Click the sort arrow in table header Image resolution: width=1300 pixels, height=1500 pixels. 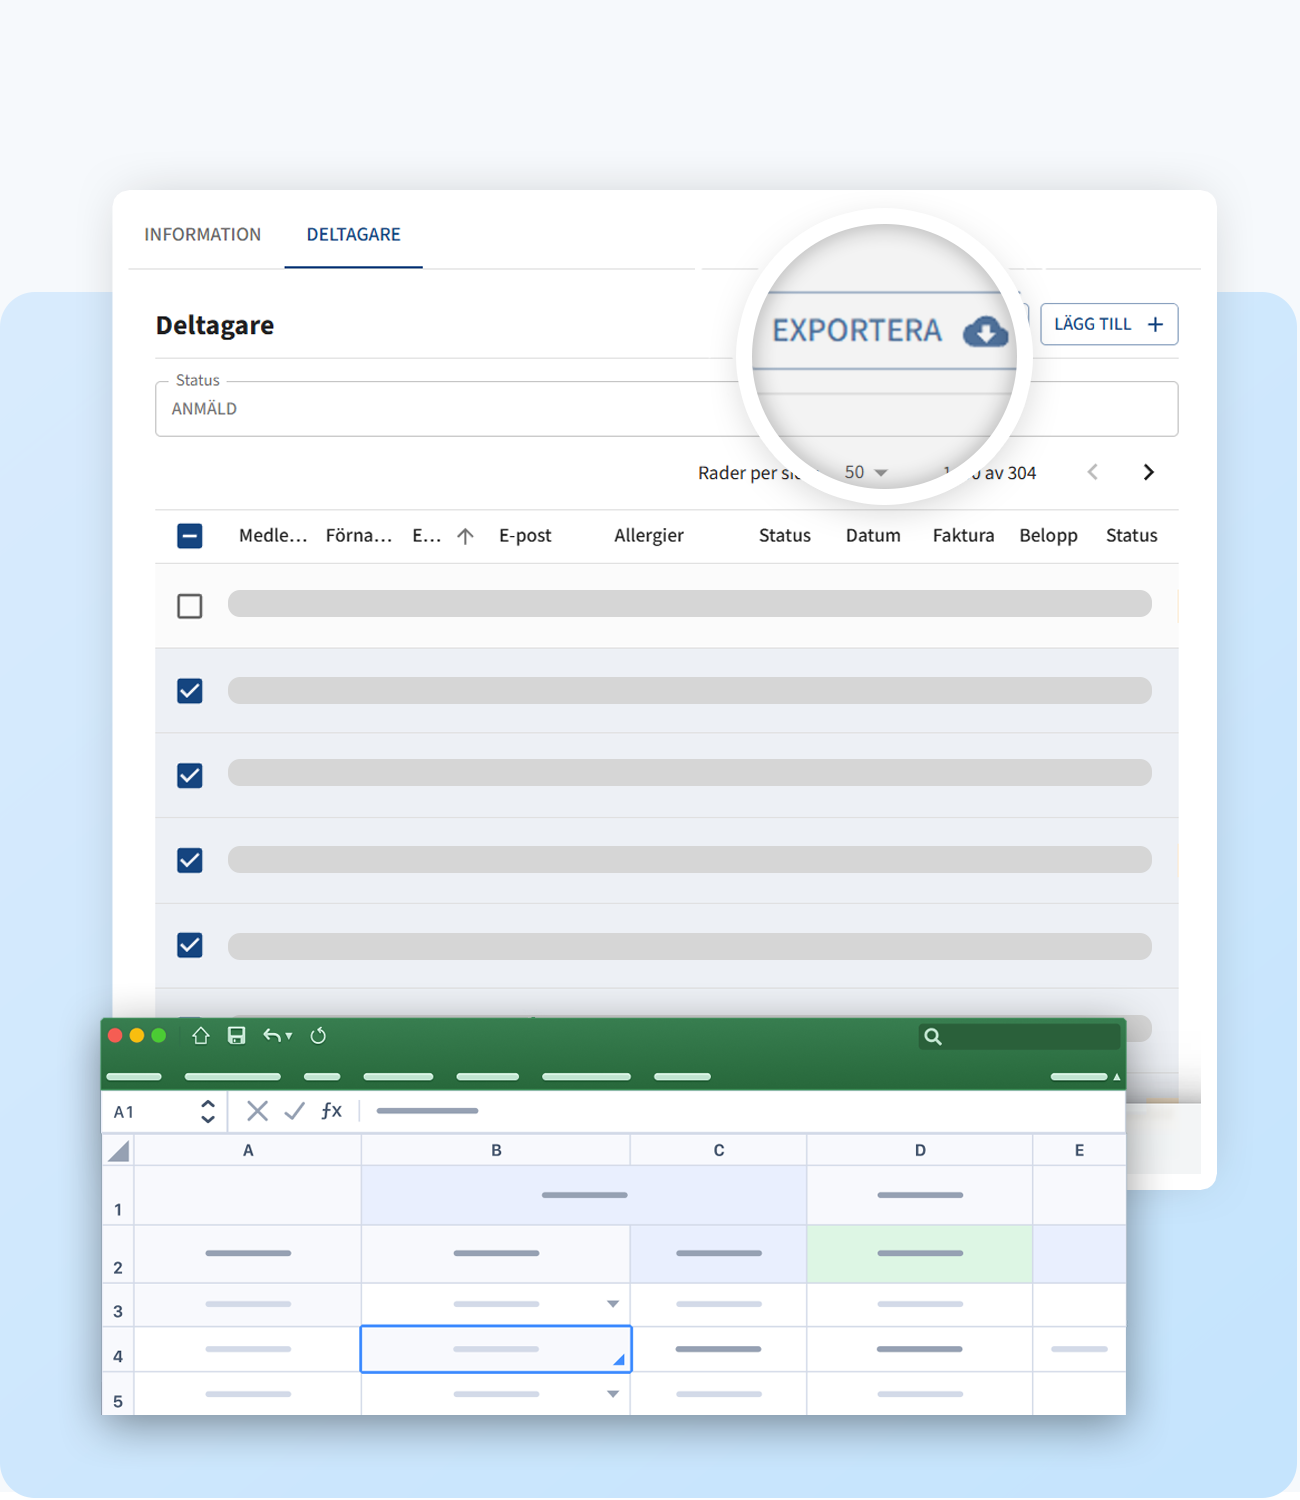(x=465, y=536)
